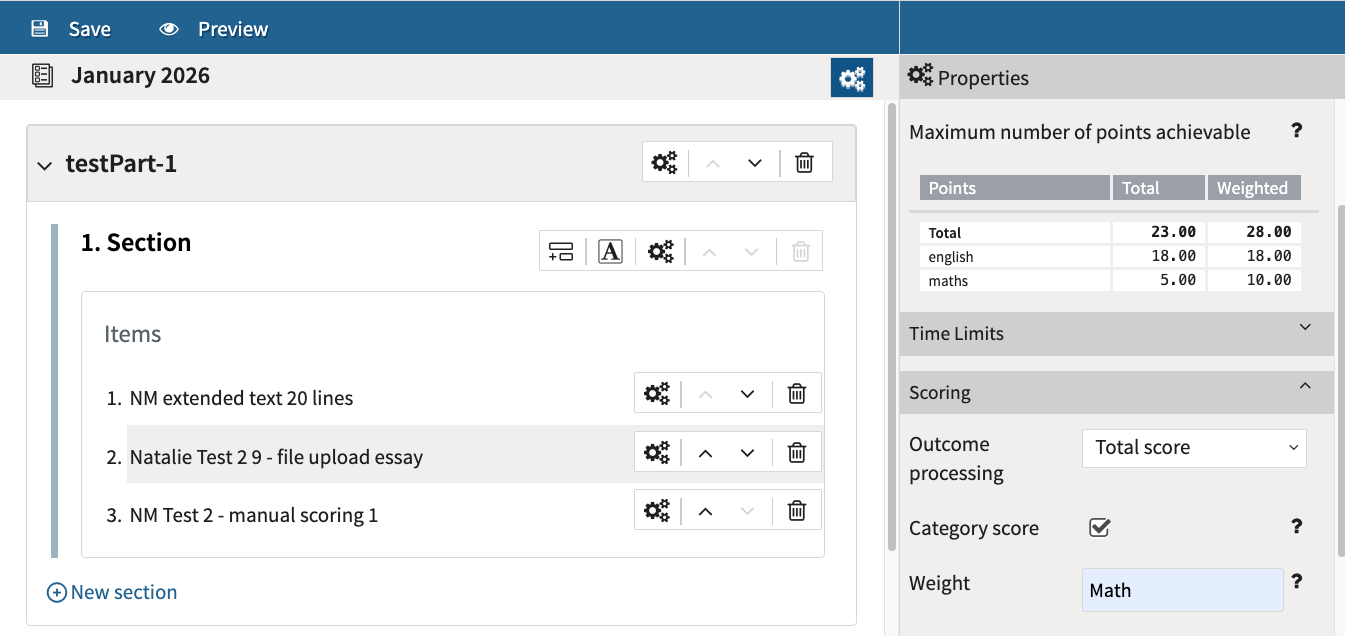Move NM Test 2 manual scoring item up
This screenshot has width=1345, height=636.
(x=705, y=511)
